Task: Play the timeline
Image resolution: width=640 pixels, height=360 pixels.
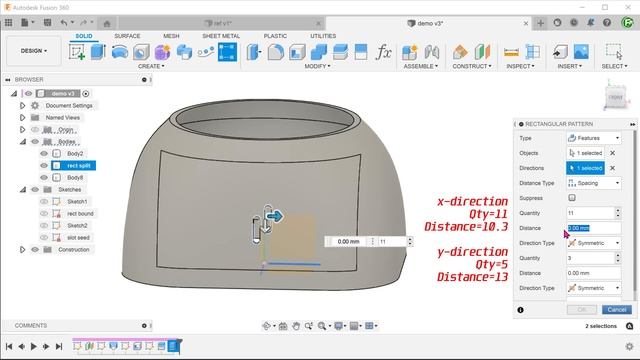Action: (33, 347)
